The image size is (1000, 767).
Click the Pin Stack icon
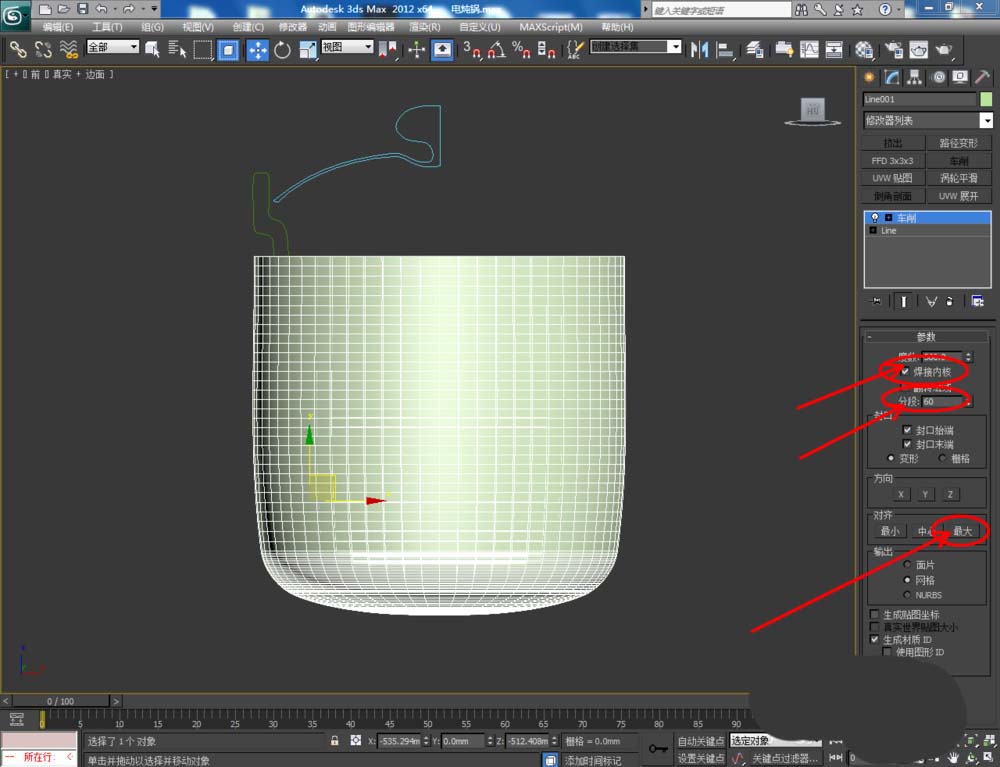[x=877, y=301]
